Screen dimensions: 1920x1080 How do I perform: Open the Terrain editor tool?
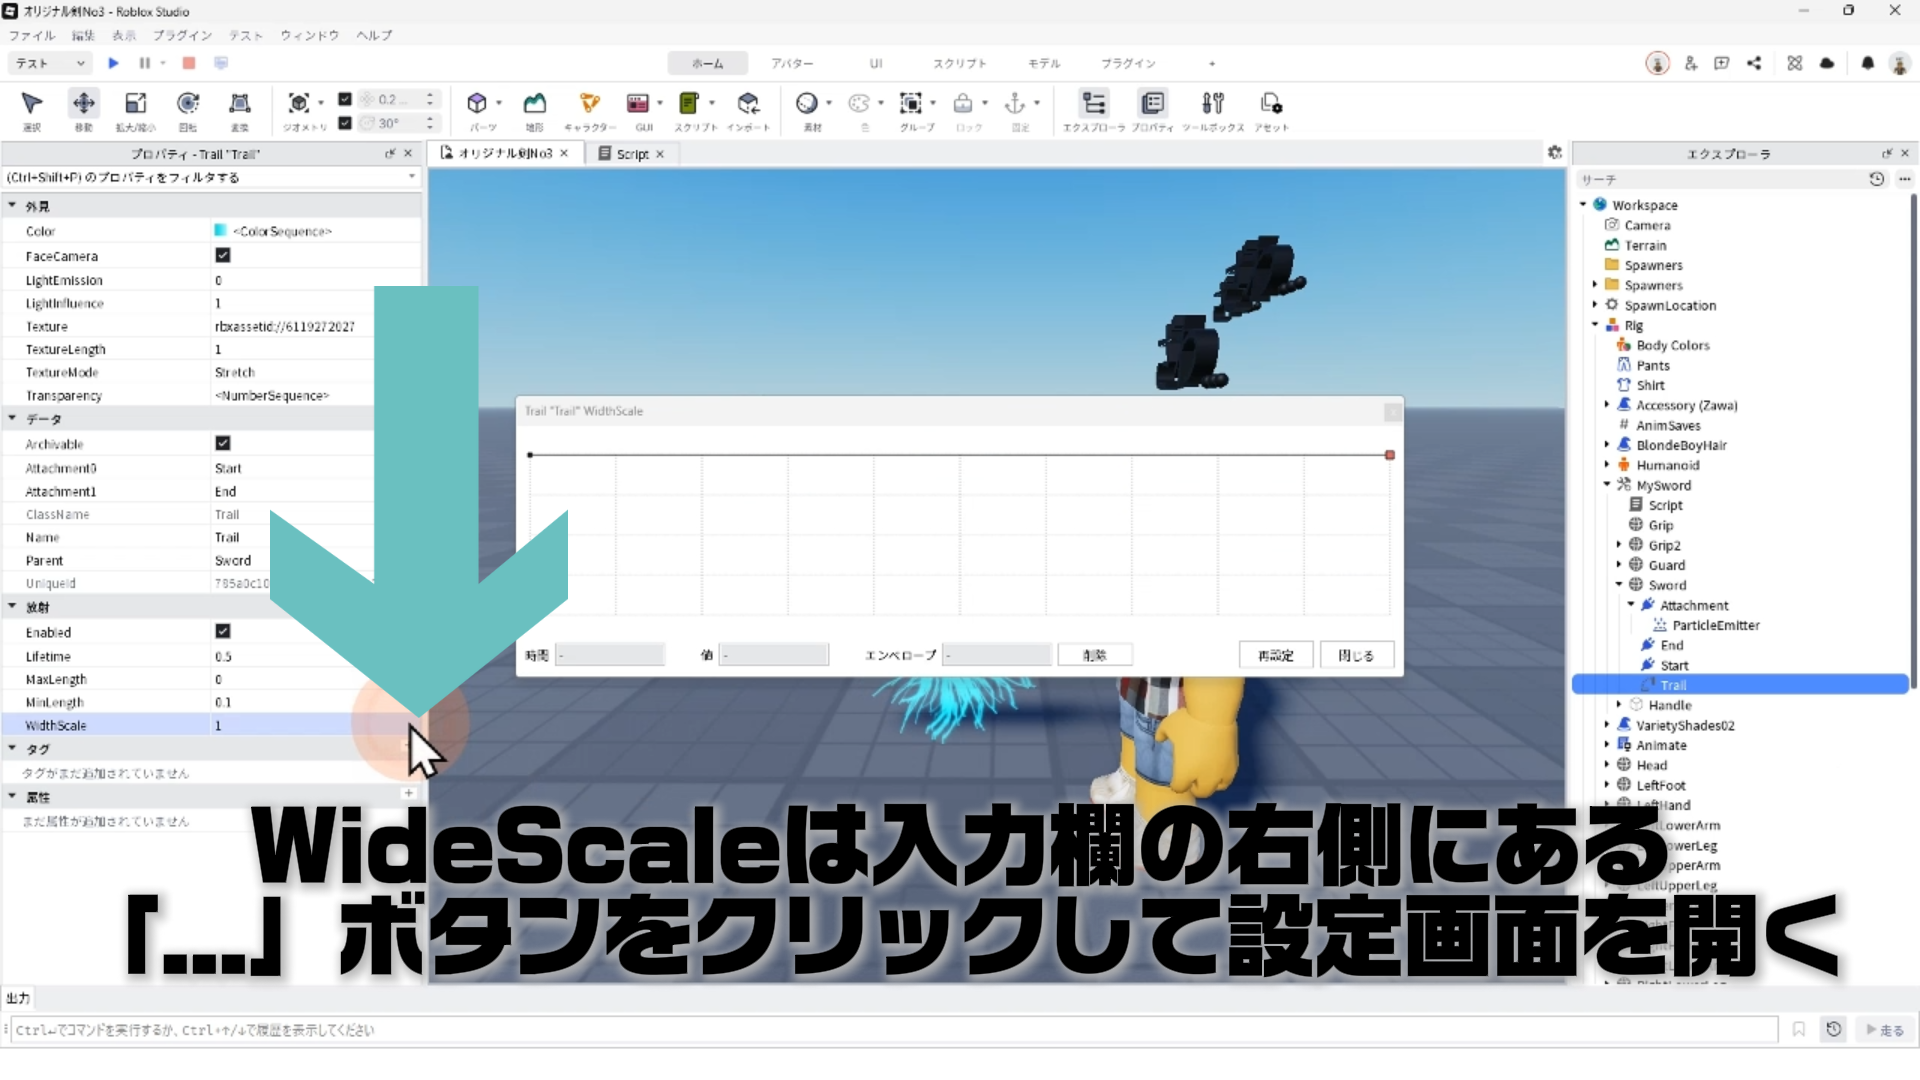[x=535, y=103]
